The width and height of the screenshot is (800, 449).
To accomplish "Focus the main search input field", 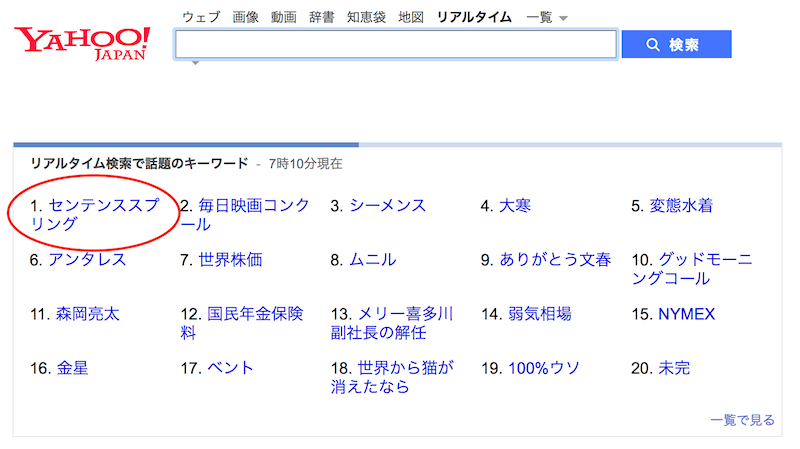I will tap(396, 44).
